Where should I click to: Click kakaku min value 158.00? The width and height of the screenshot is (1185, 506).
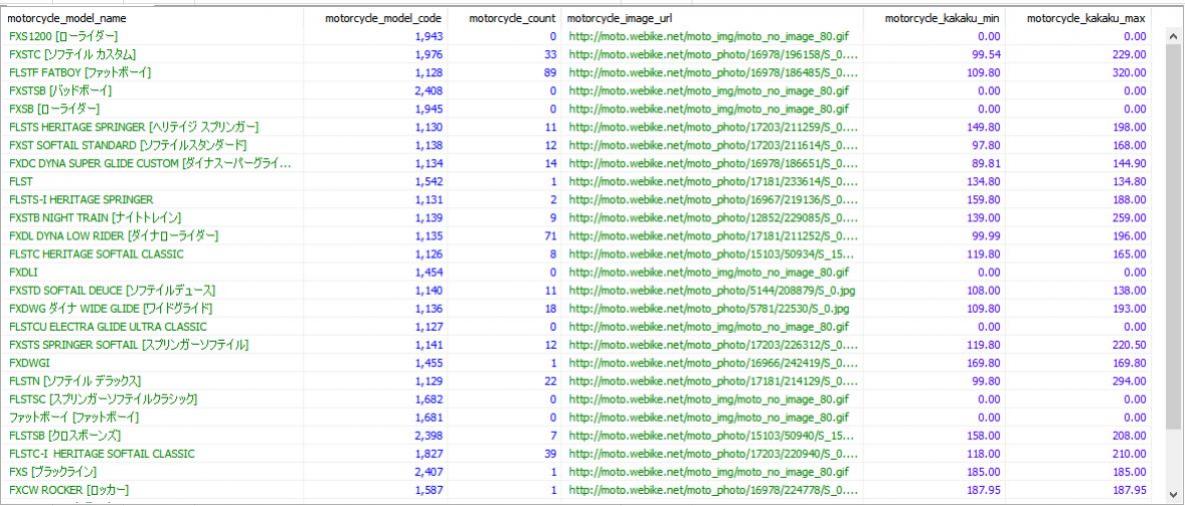click(985, 435)
